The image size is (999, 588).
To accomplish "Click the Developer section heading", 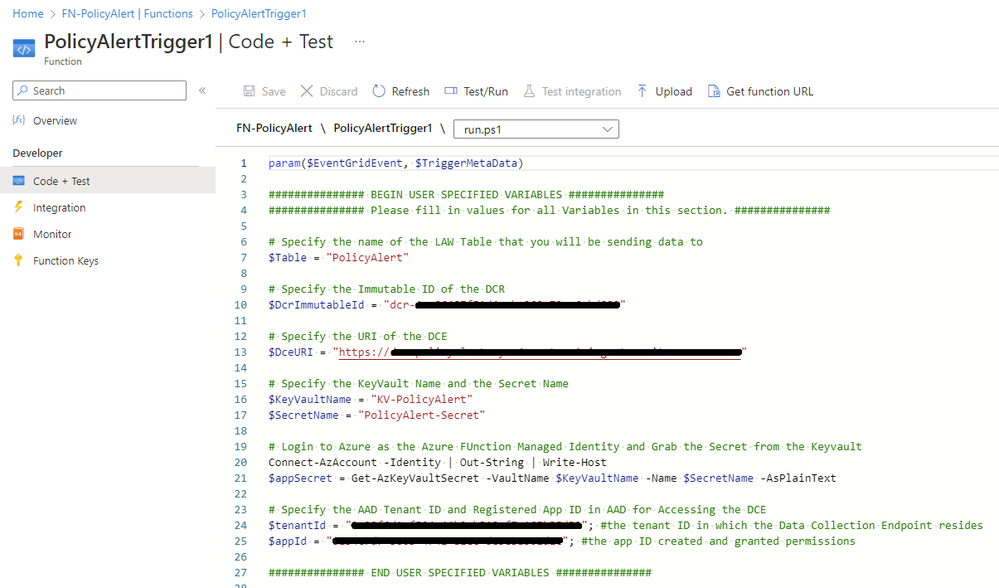I will (x=38, y=153).
